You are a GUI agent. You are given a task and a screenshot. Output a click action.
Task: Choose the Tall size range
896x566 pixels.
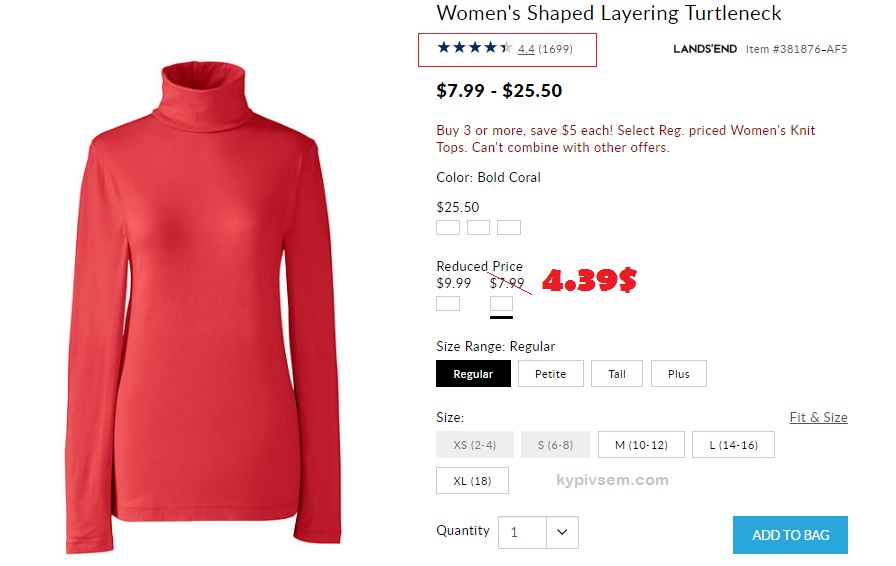point(617,374)
